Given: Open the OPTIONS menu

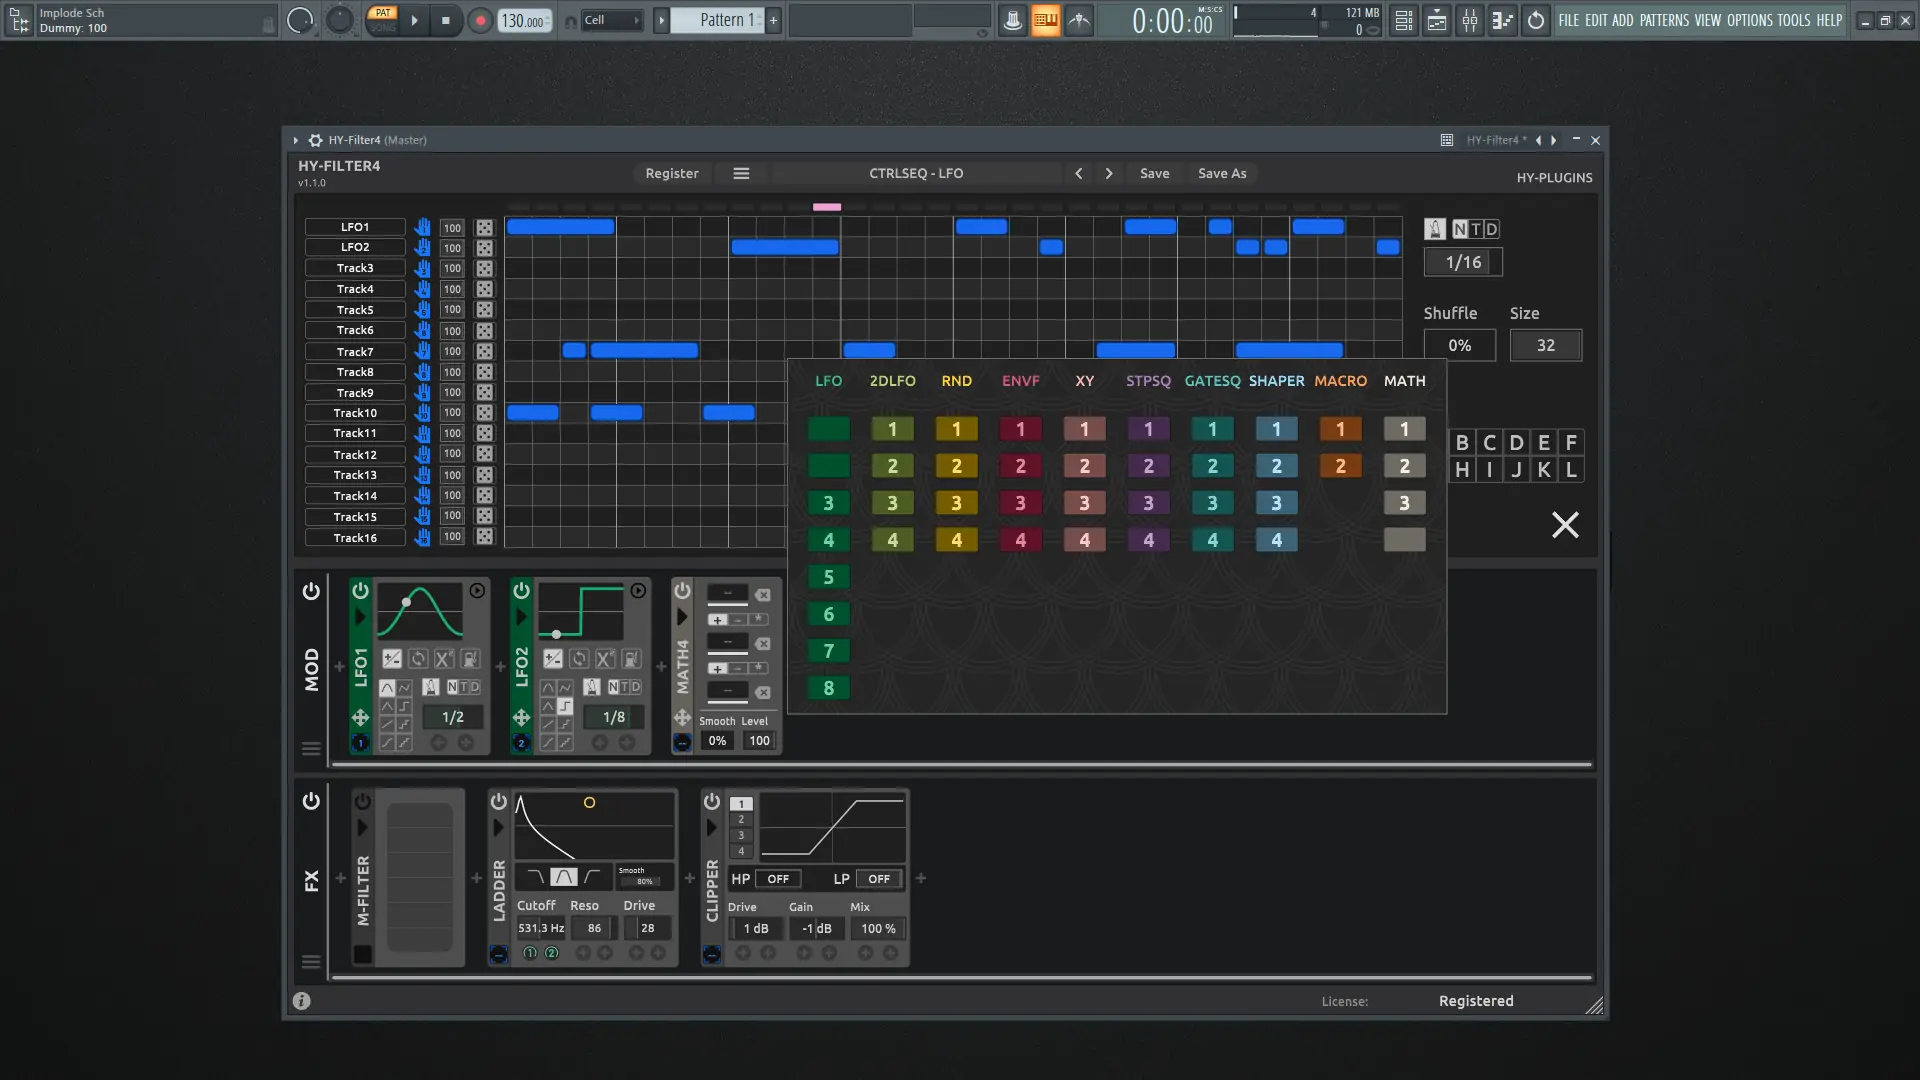Looking at the screenshot, I should [x=1749, y=20].
